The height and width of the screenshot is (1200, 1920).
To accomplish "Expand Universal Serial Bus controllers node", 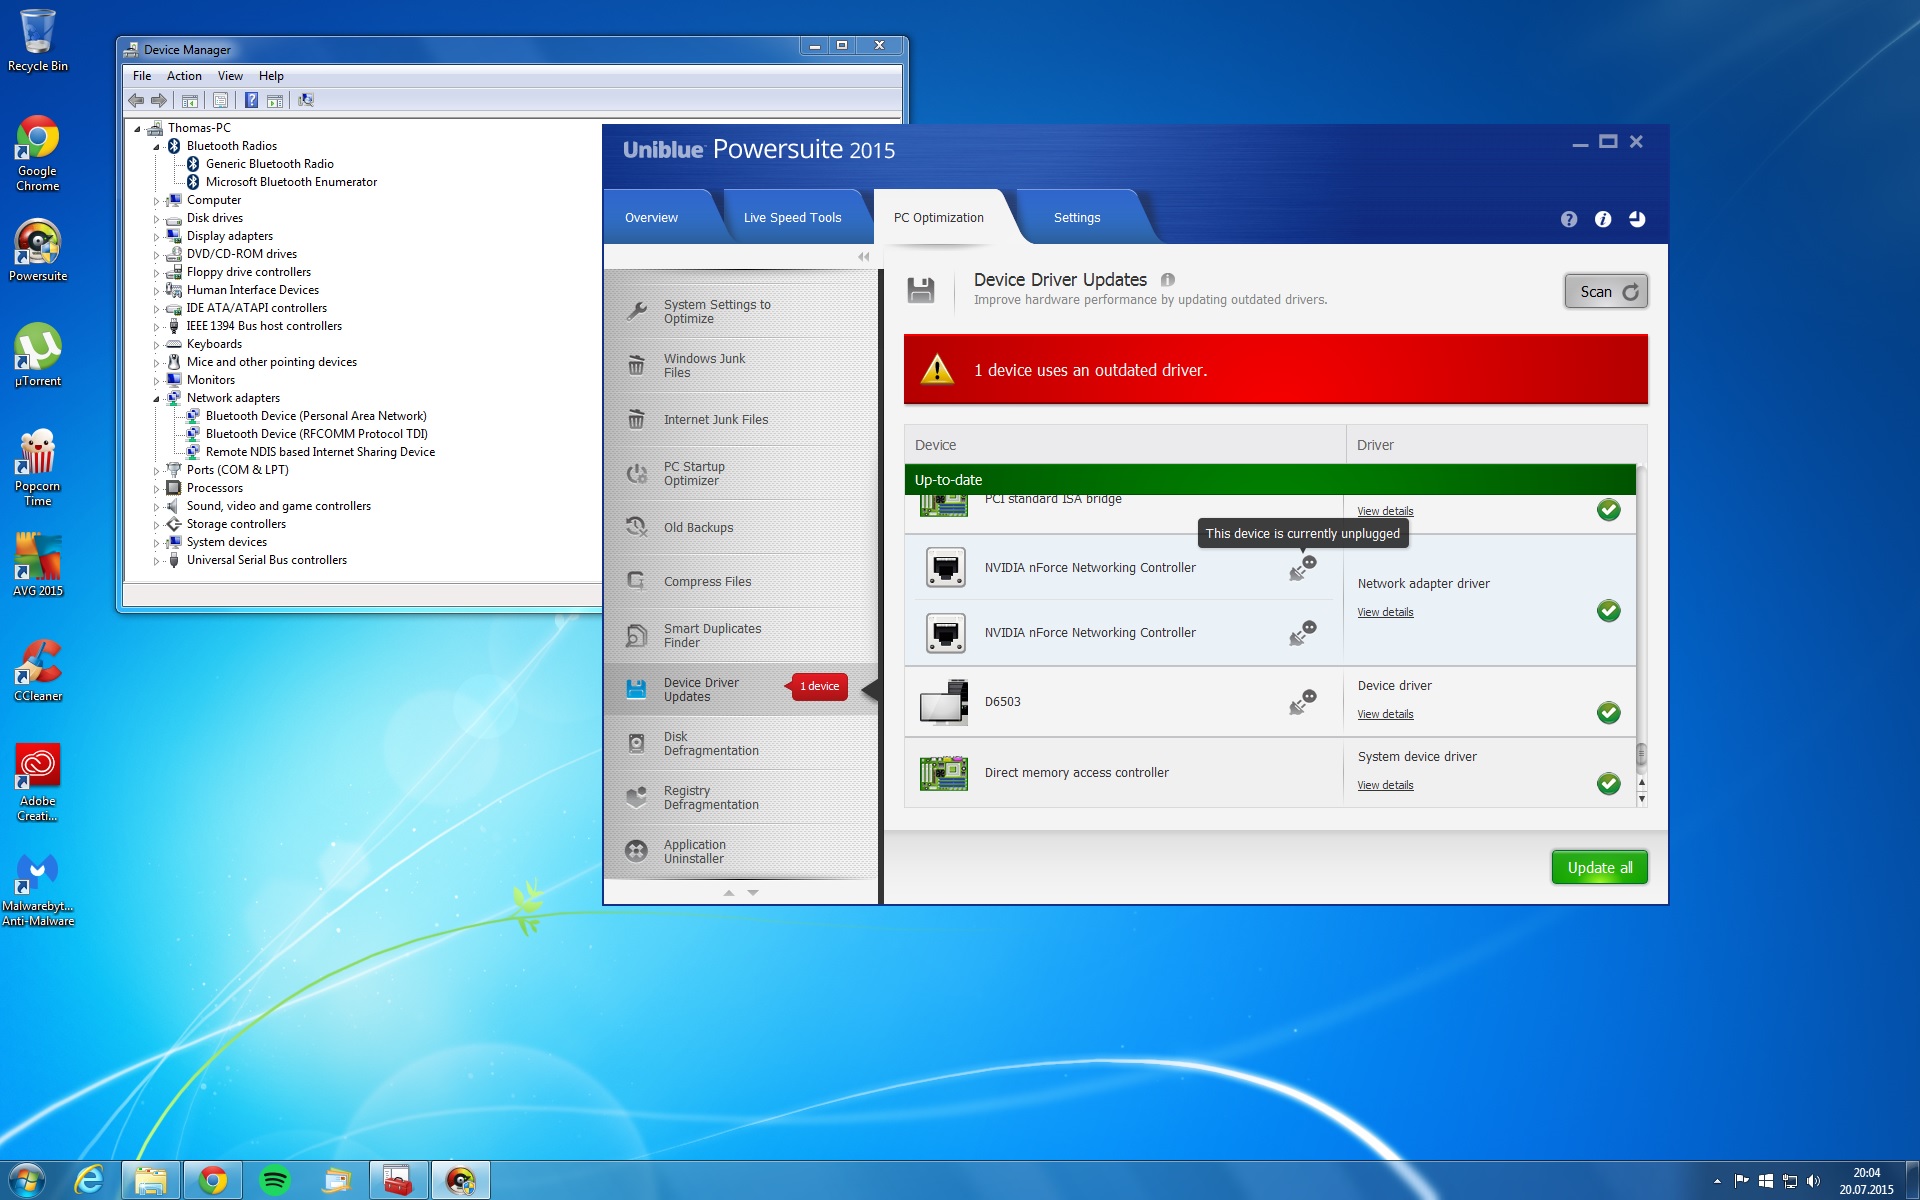I will 157,561.
